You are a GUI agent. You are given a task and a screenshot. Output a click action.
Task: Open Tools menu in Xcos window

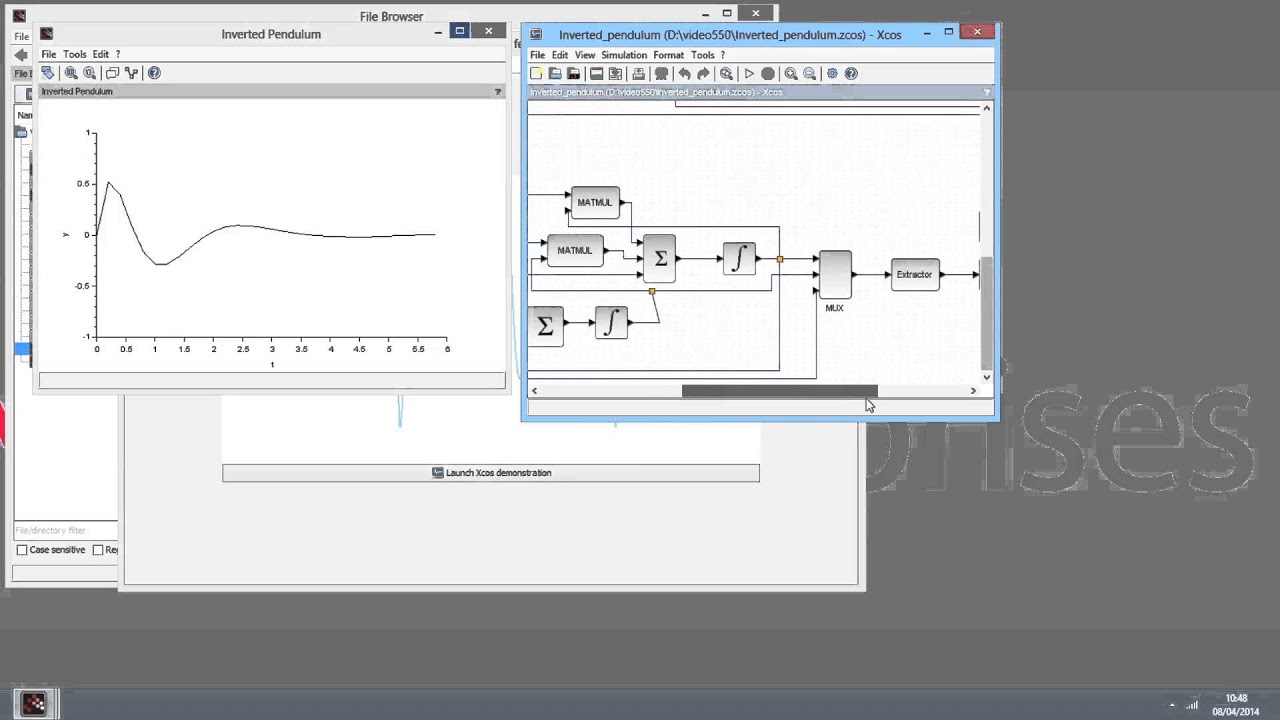pos(703,55)
